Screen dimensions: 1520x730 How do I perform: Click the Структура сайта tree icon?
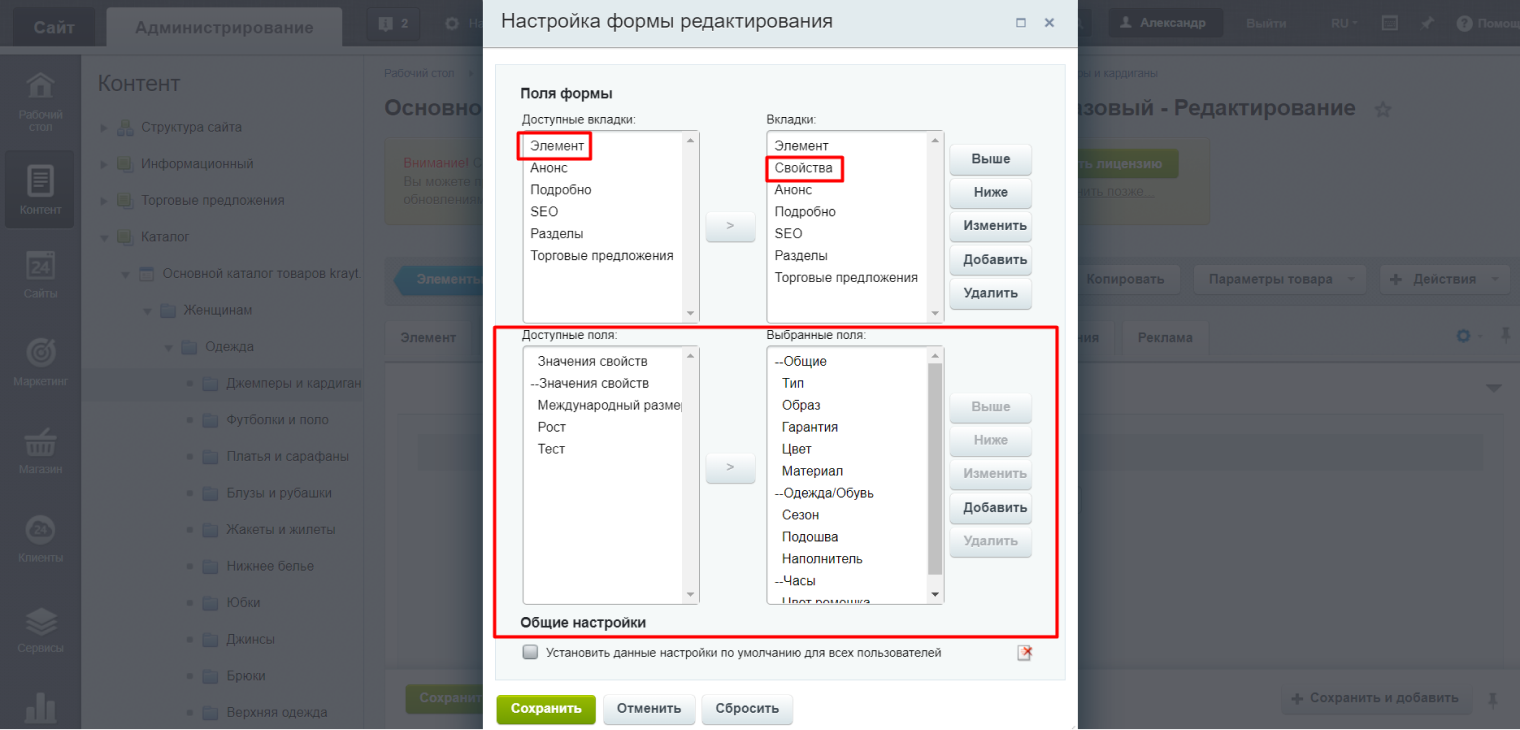[x=126, y=127]
